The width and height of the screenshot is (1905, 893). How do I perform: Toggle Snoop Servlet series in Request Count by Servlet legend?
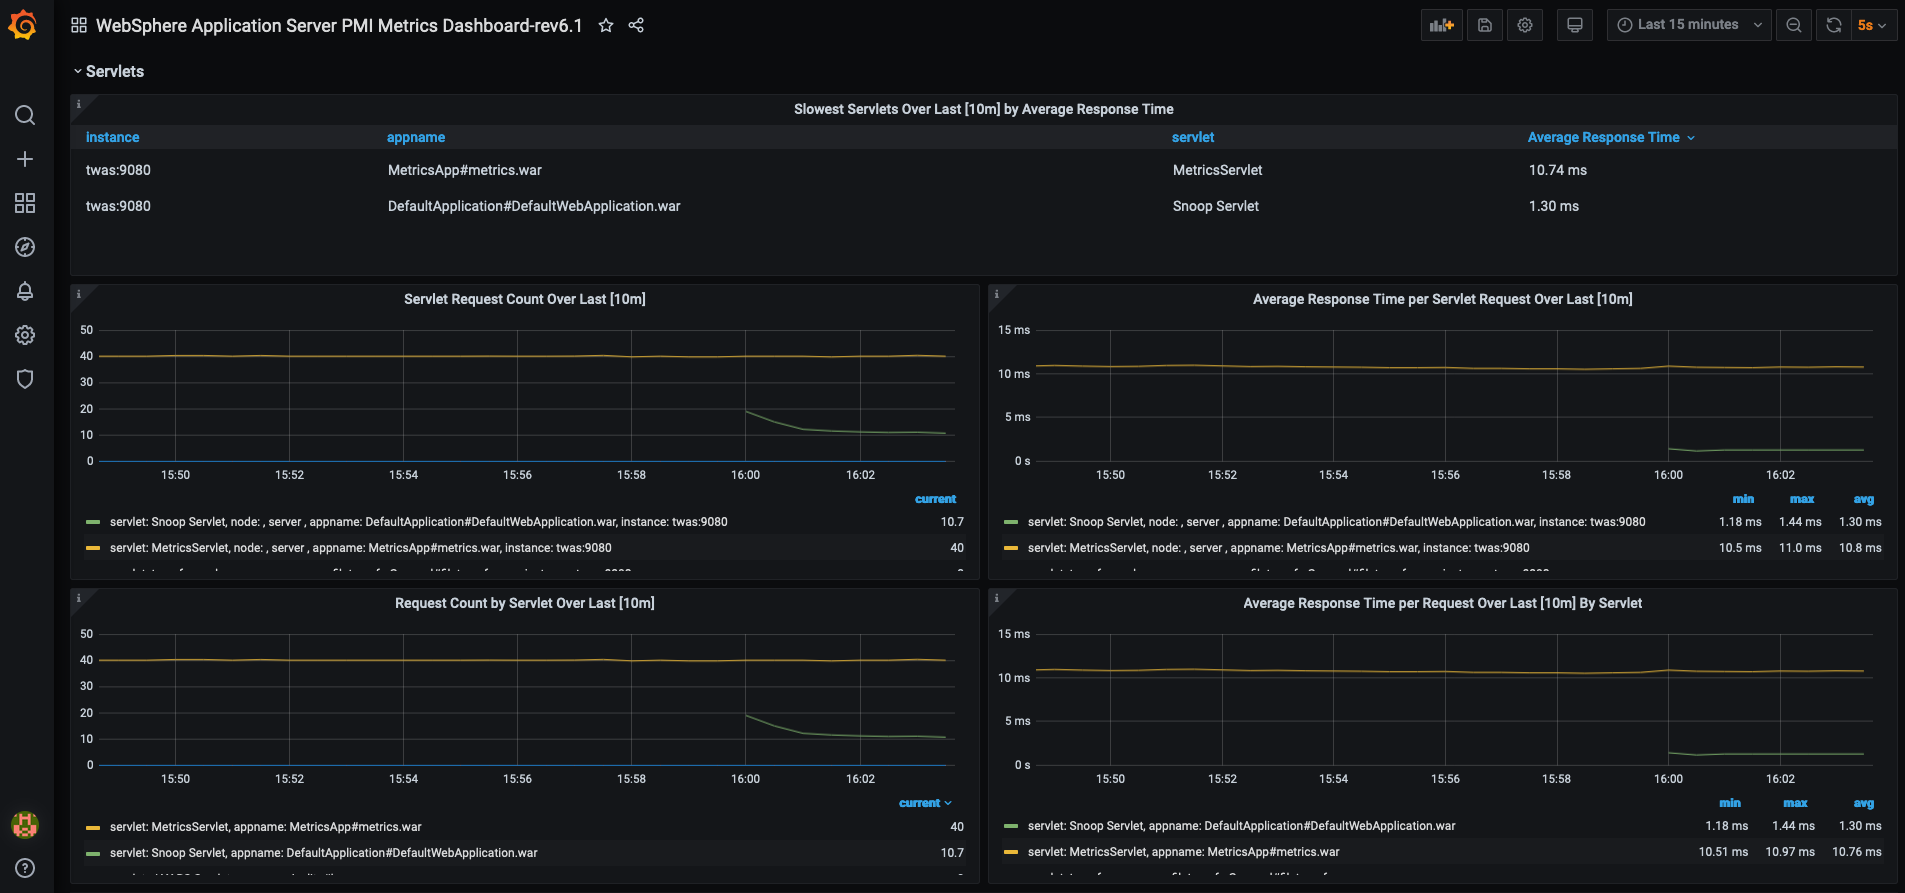click(x=323, y=853)
